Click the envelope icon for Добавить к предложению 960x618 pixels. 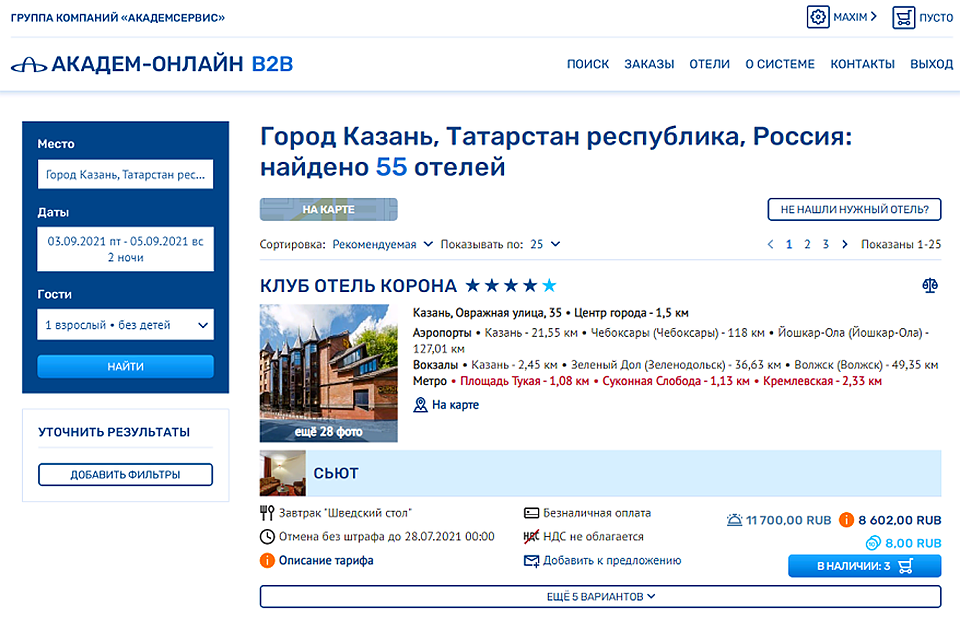[531, 560]
